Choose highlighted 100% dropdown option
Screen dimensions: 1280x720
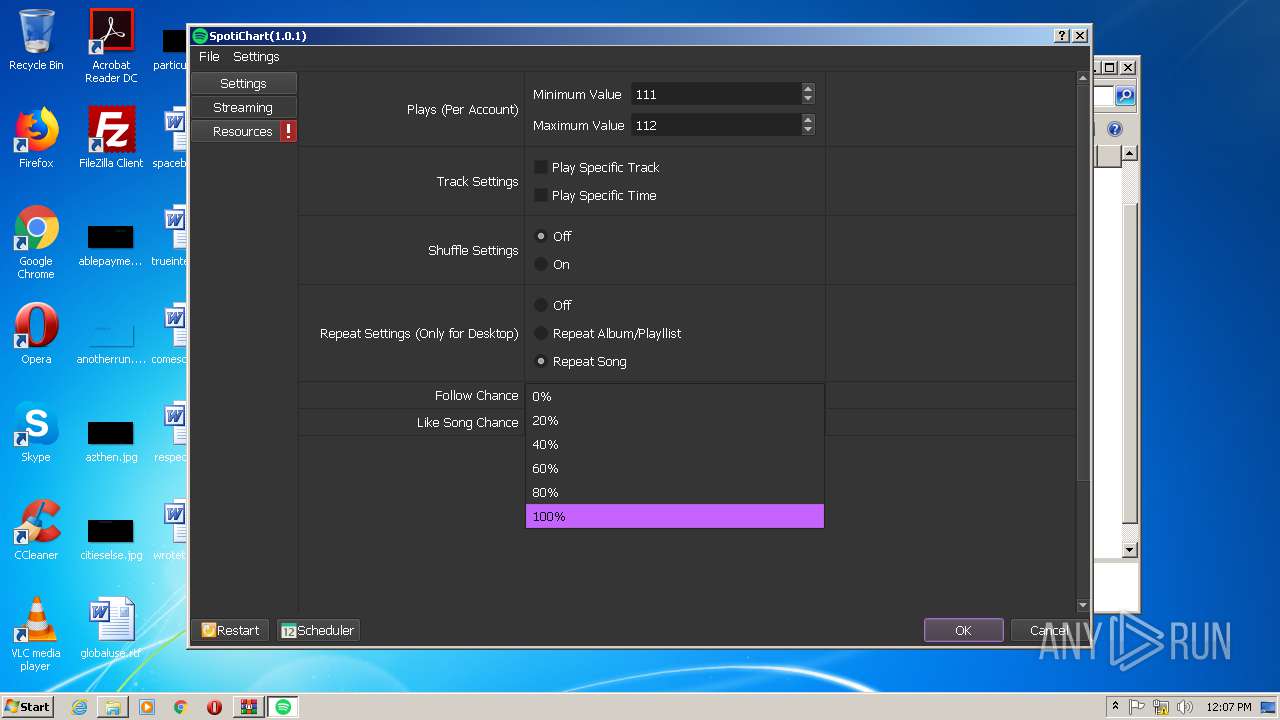(x=675, y=516)
